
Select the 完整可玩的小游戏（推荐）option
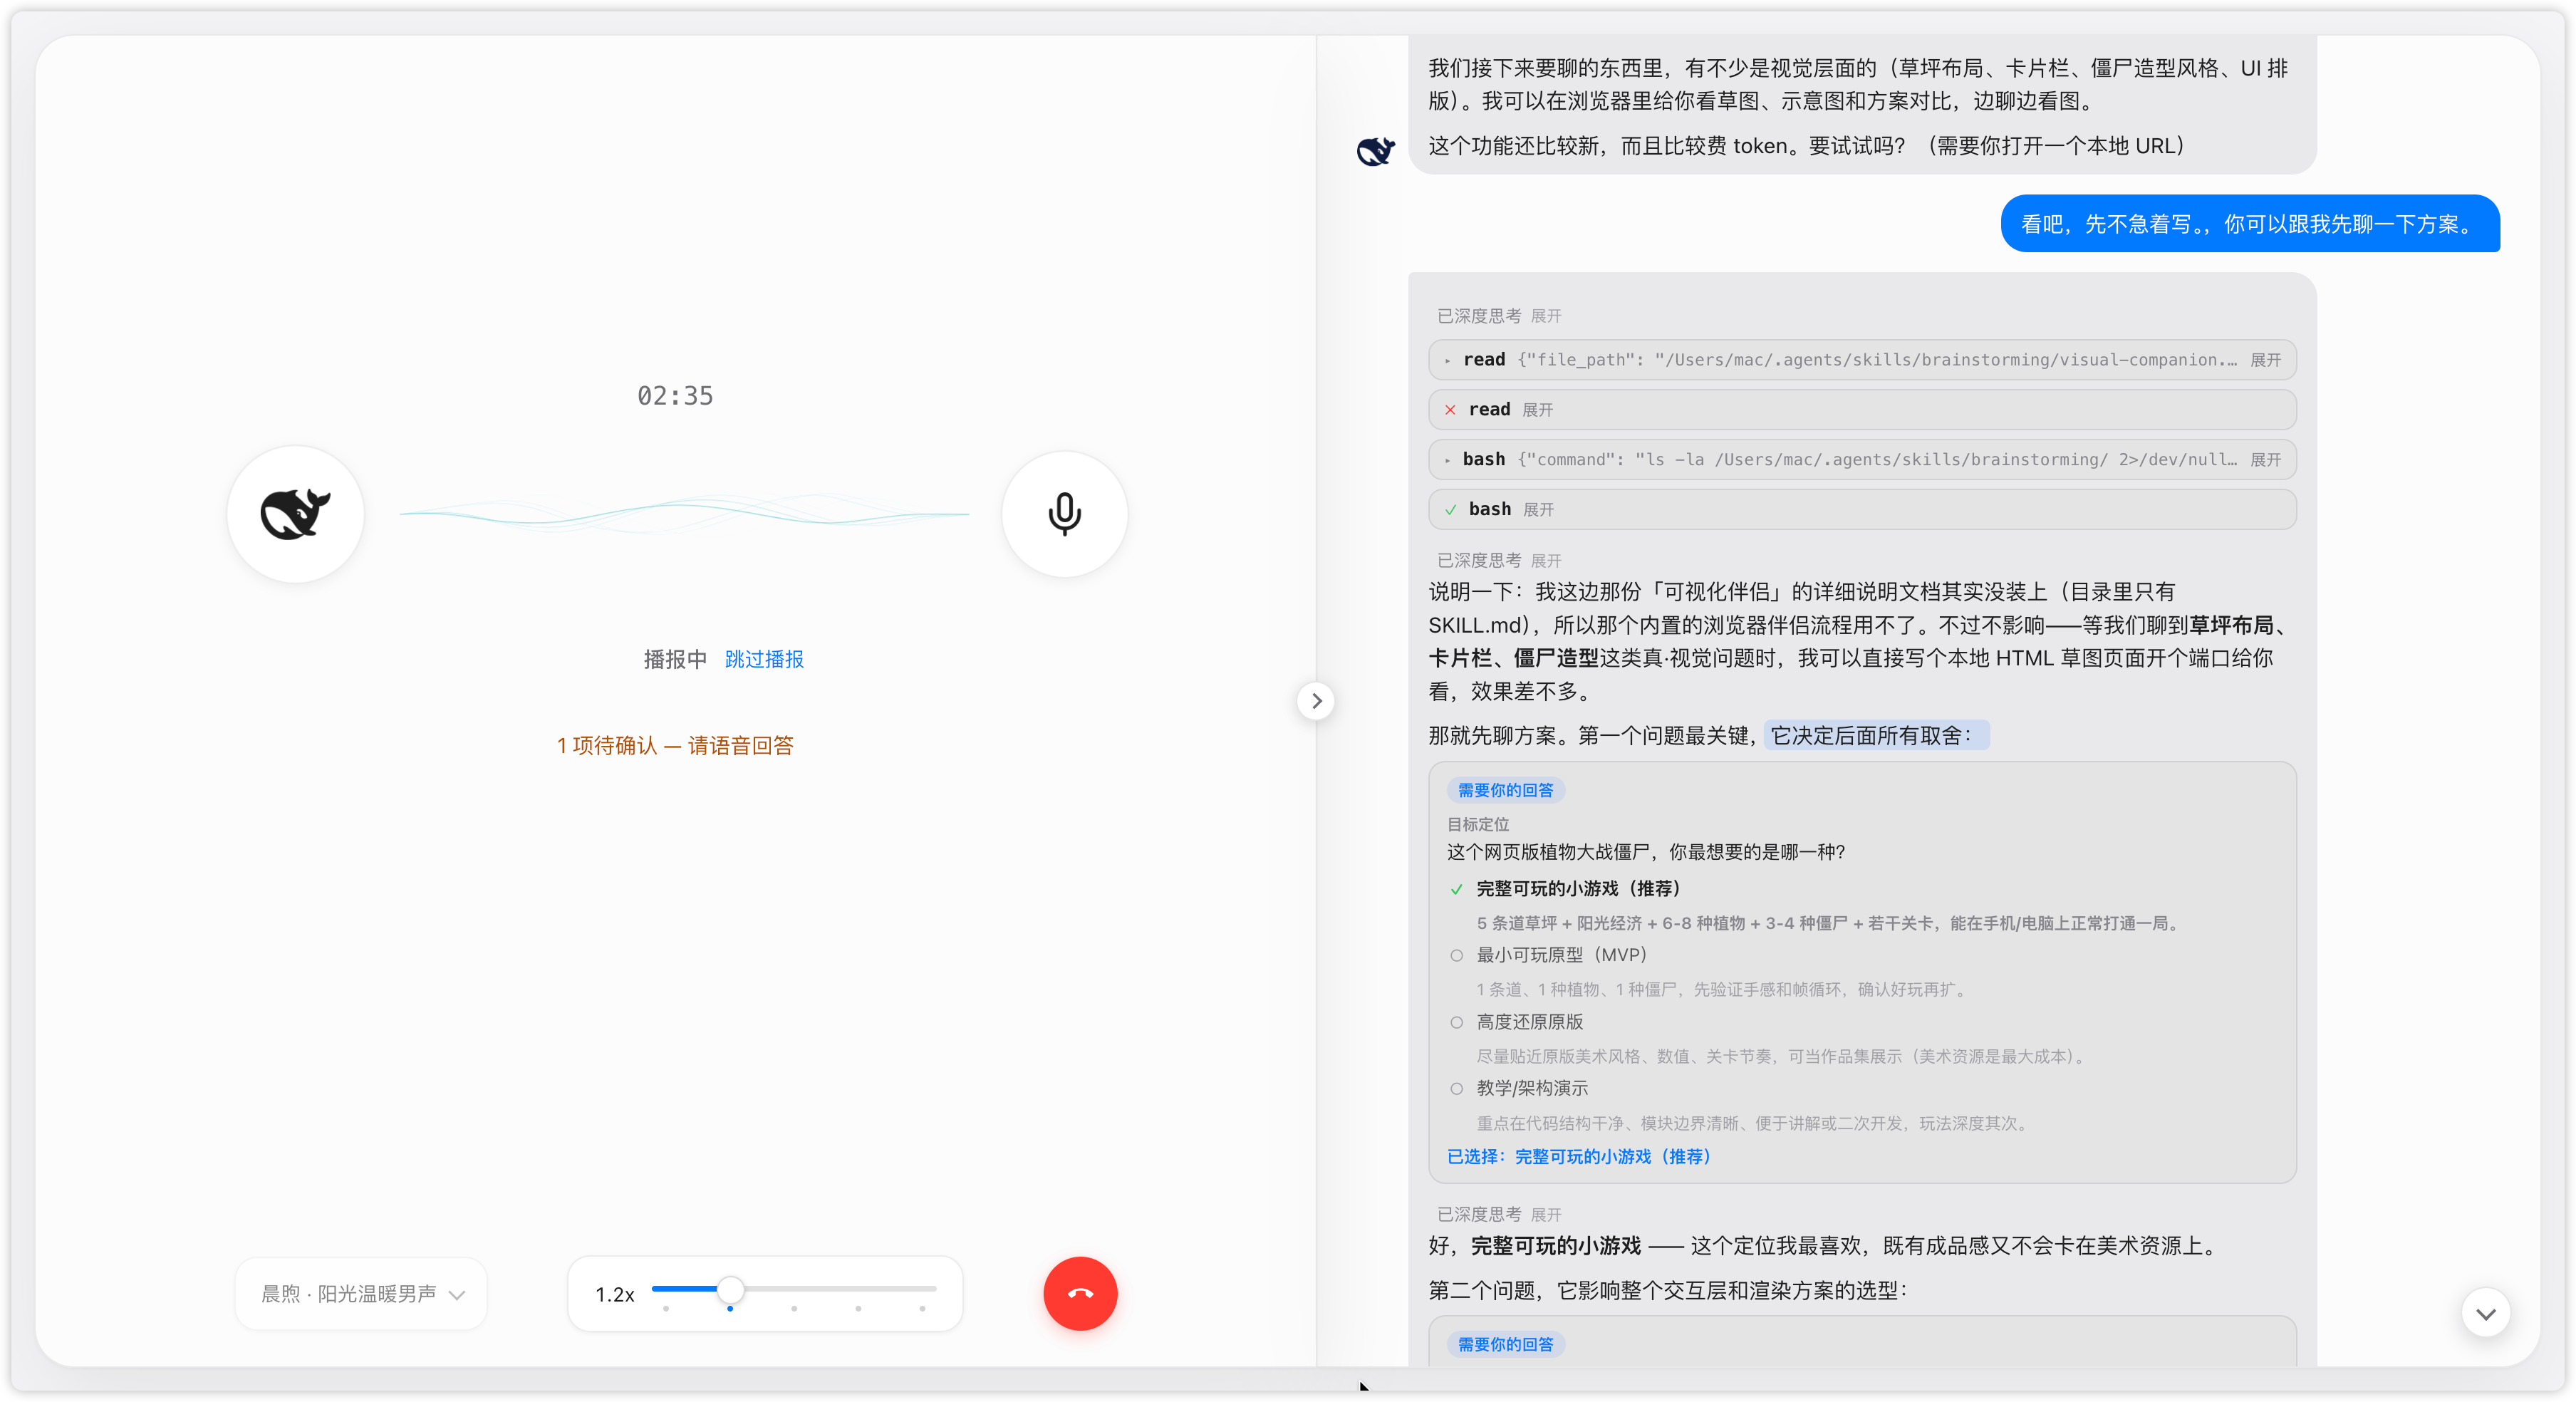[x=1579, y=888]
